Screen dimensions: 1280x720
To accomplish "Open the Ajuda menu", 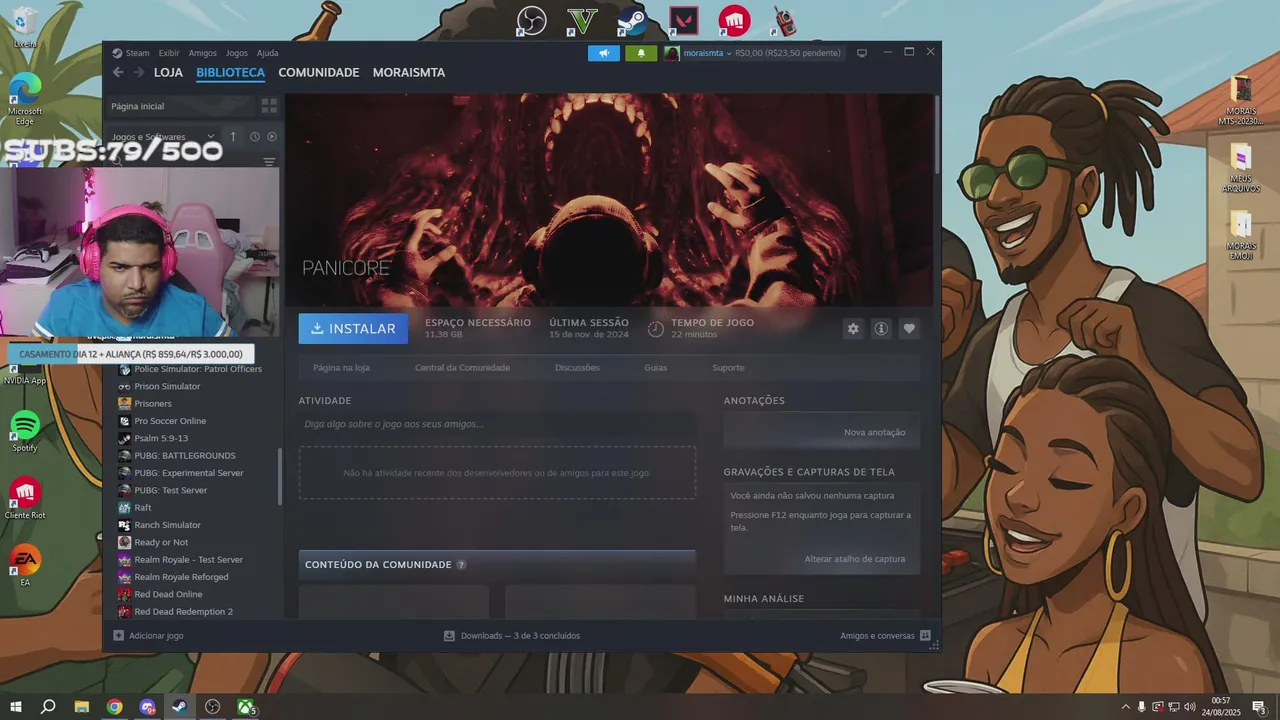I will pos(268,53).
